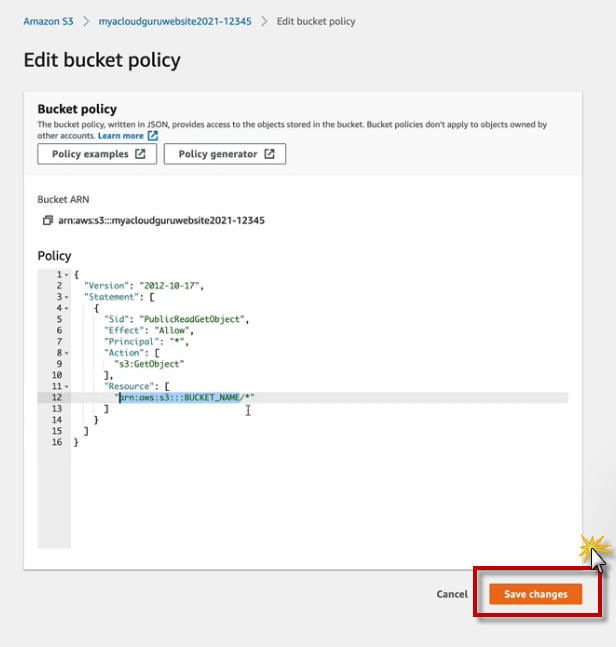Click the "Sid" PublicReadGetObject line
The width and height of the screenshot is (616, 647).
coord(175,319)
